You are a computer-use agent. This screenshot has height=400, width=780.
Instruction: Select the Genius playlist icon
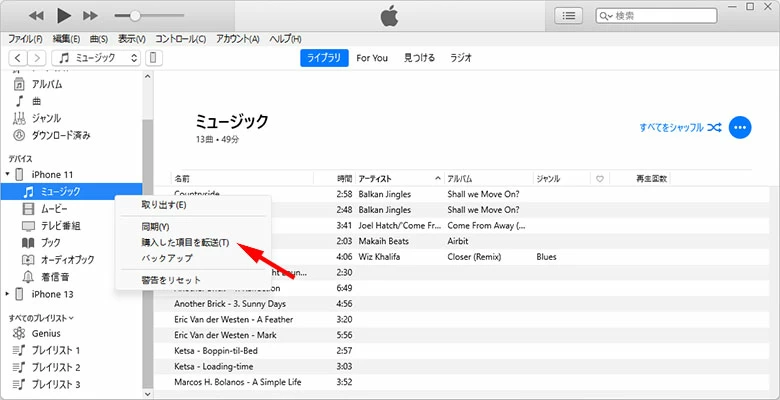pos(18,334)
